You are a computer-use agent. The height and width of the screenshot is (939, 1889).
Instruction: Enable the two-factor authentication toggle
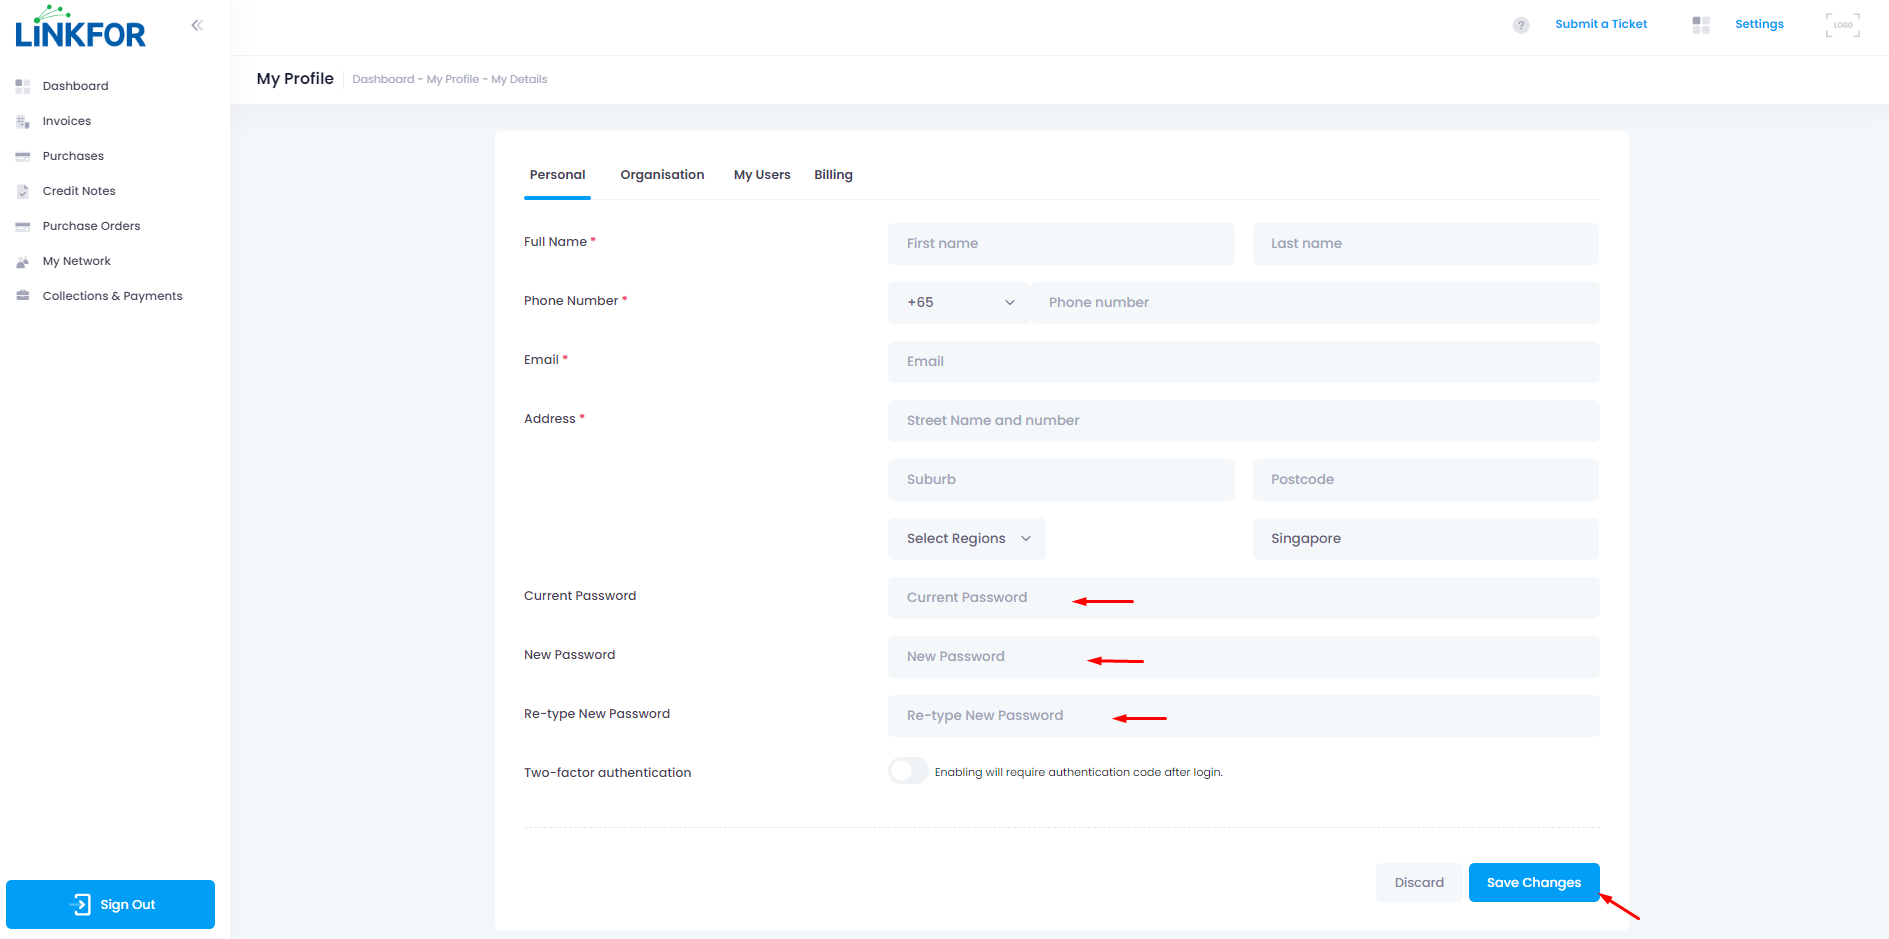tap(908, 771)
